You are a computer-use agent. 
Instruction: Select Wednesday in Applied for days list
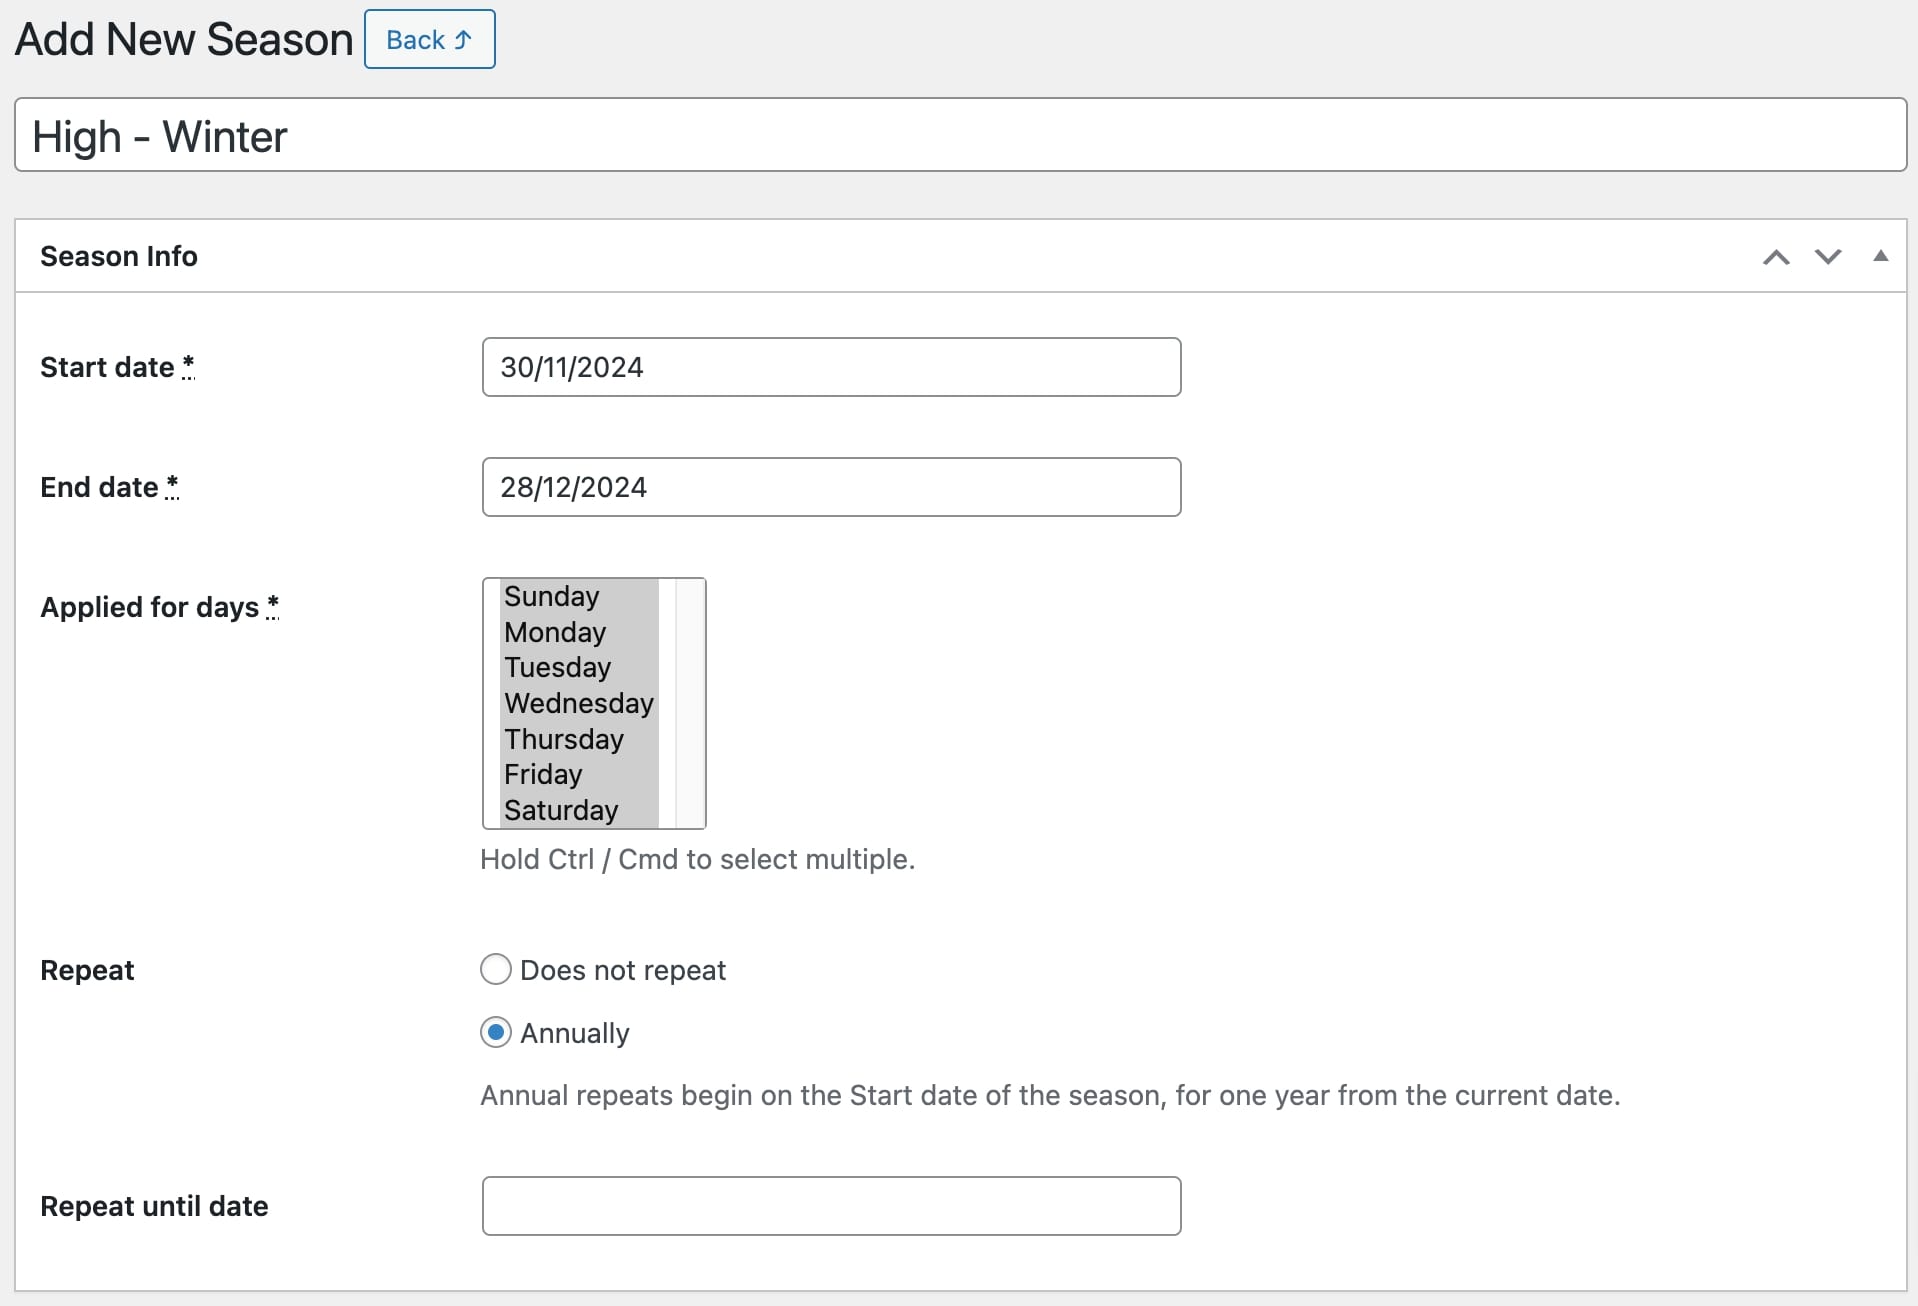click(x=579, y=704)
